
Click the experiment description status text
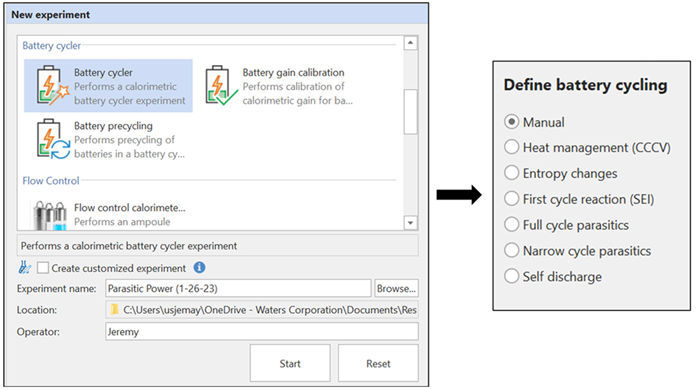[129, 246]
